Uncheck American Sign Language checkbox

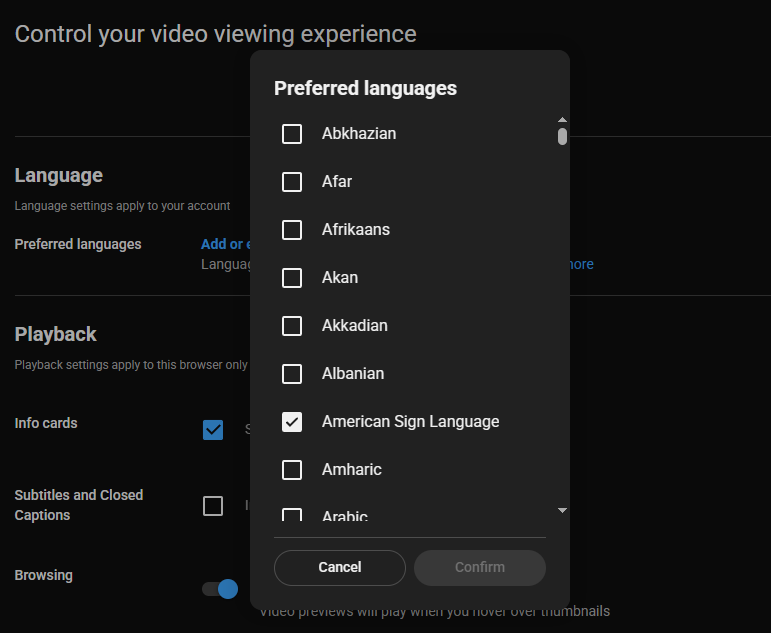292,422
